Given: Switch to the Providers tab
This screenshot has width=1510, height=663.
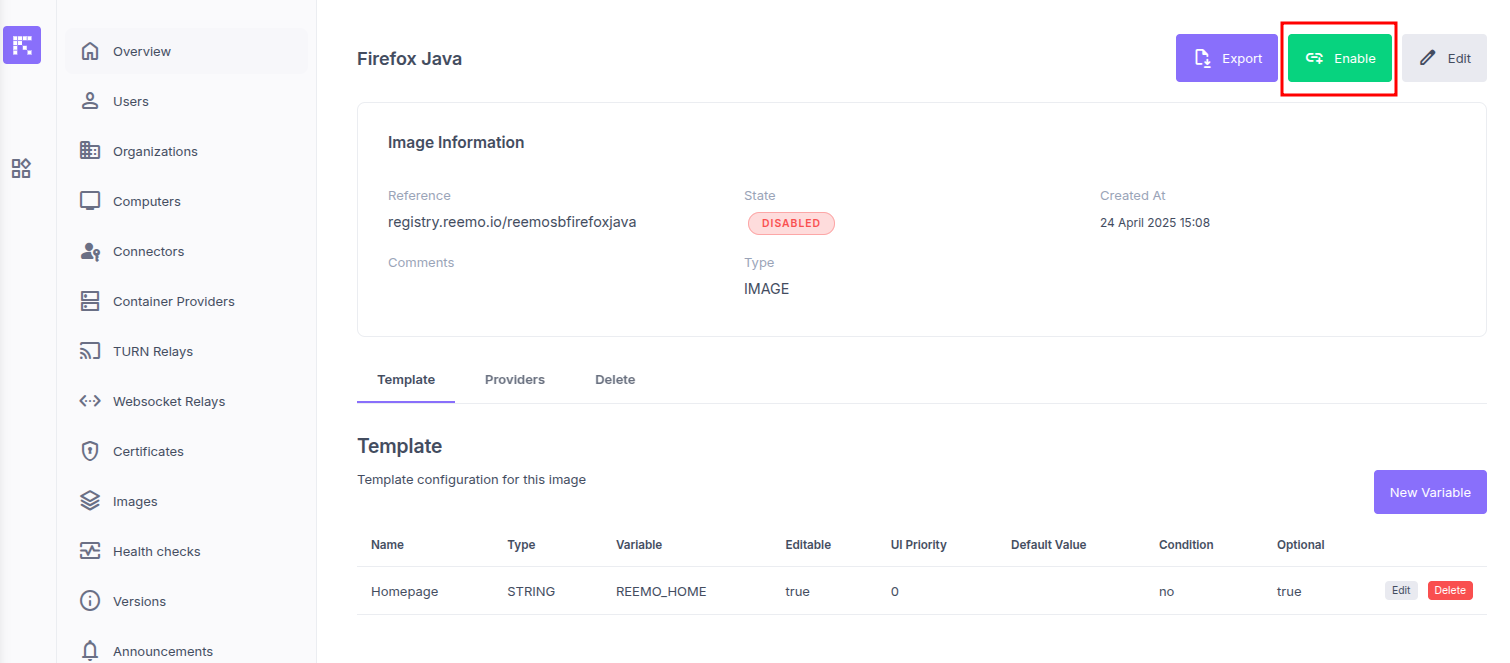Looking at the screenshot, I should 515,380.
